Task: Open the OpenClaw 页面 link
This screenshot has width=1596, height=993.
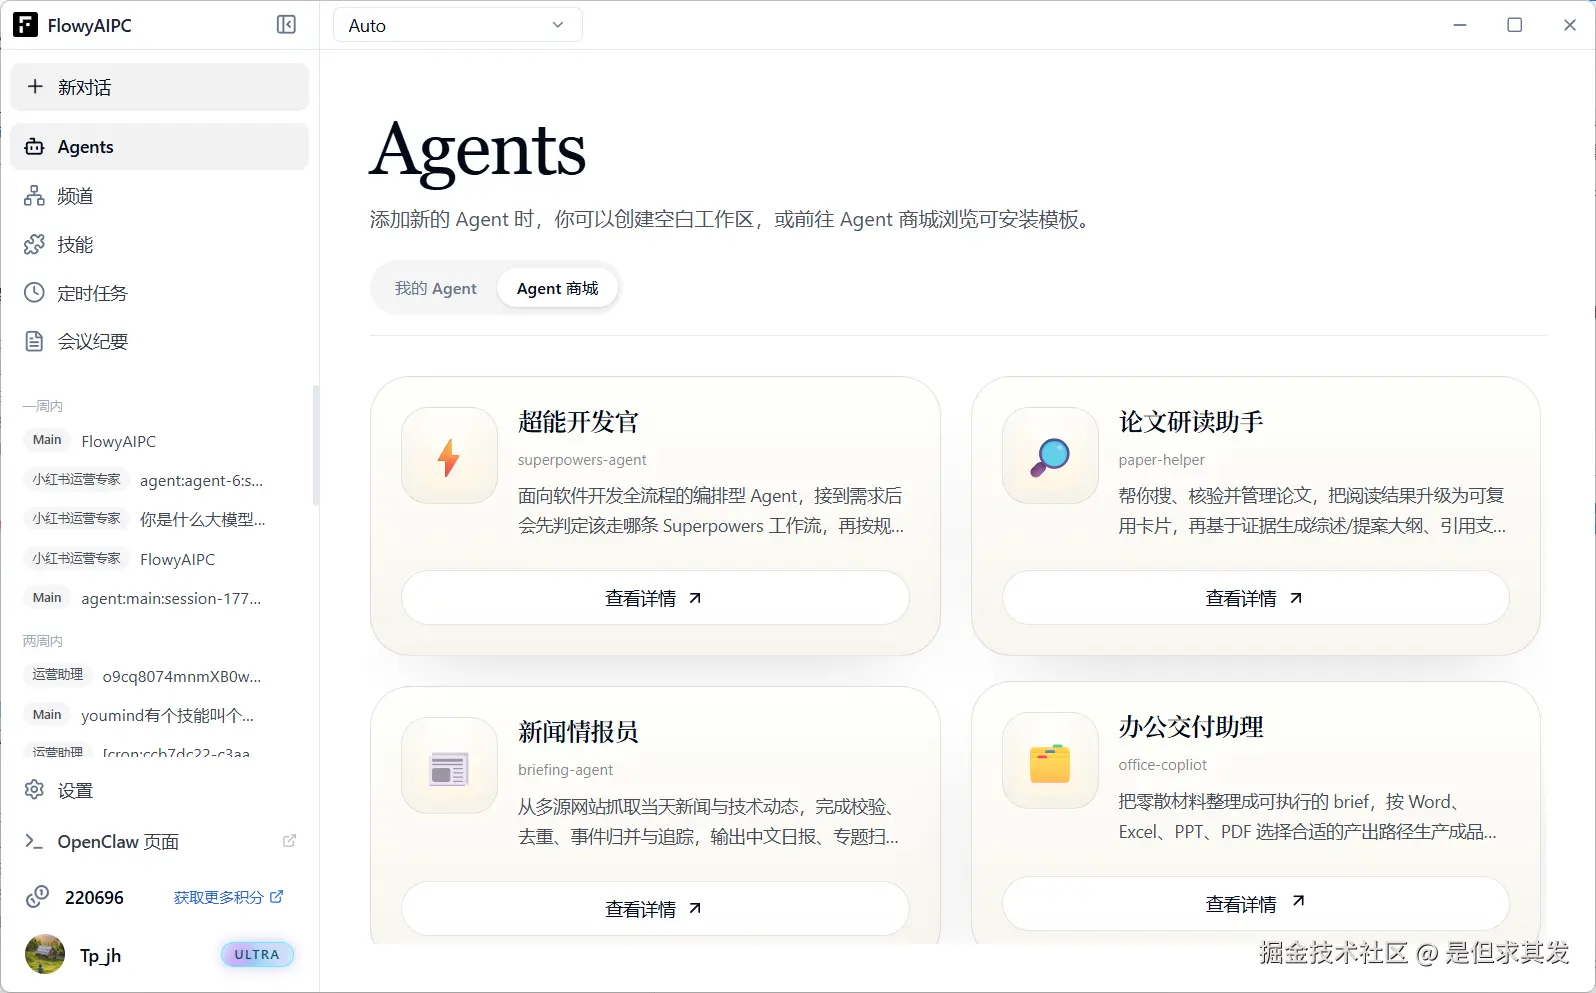Action: [160, 841]
